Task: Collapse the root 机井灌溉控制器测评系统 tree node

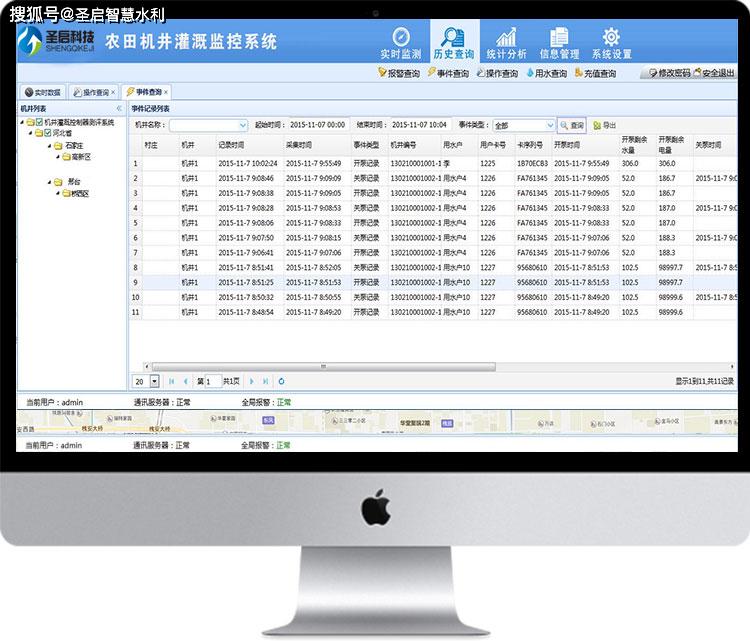Action: click(x=22, y=122)
